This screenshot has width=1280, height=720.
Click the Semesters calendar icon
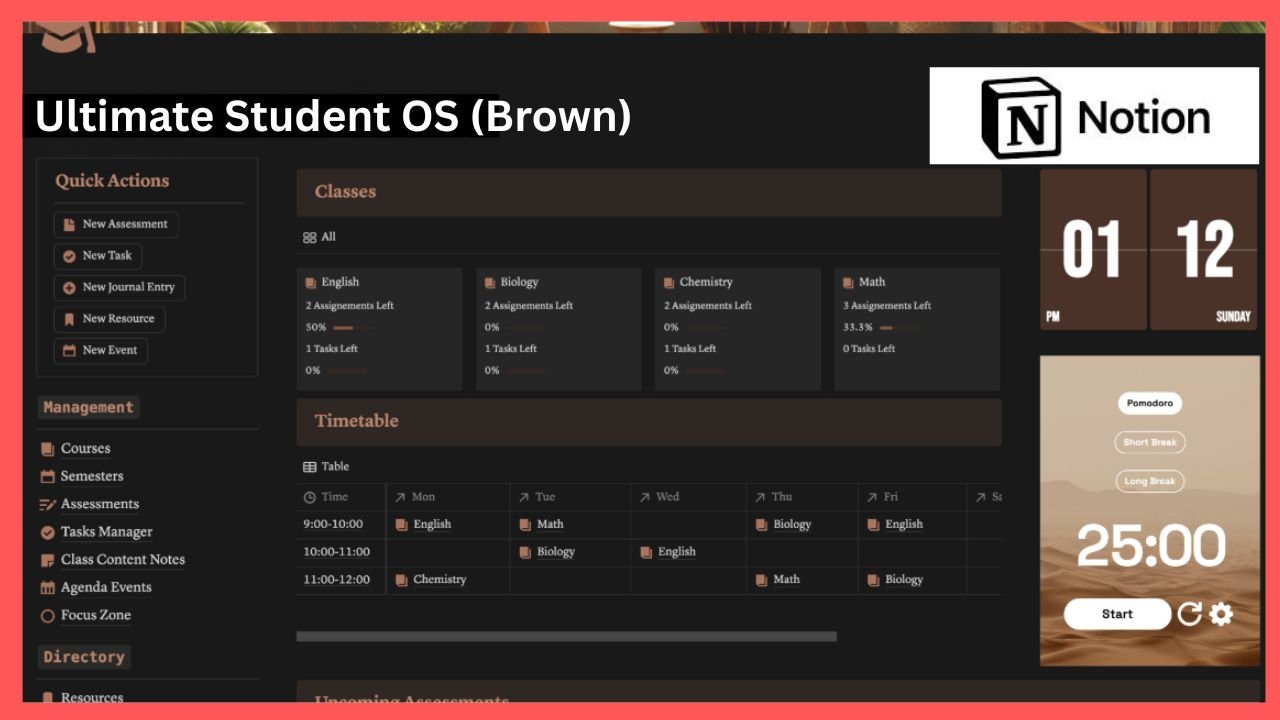(x=47, y=477)
